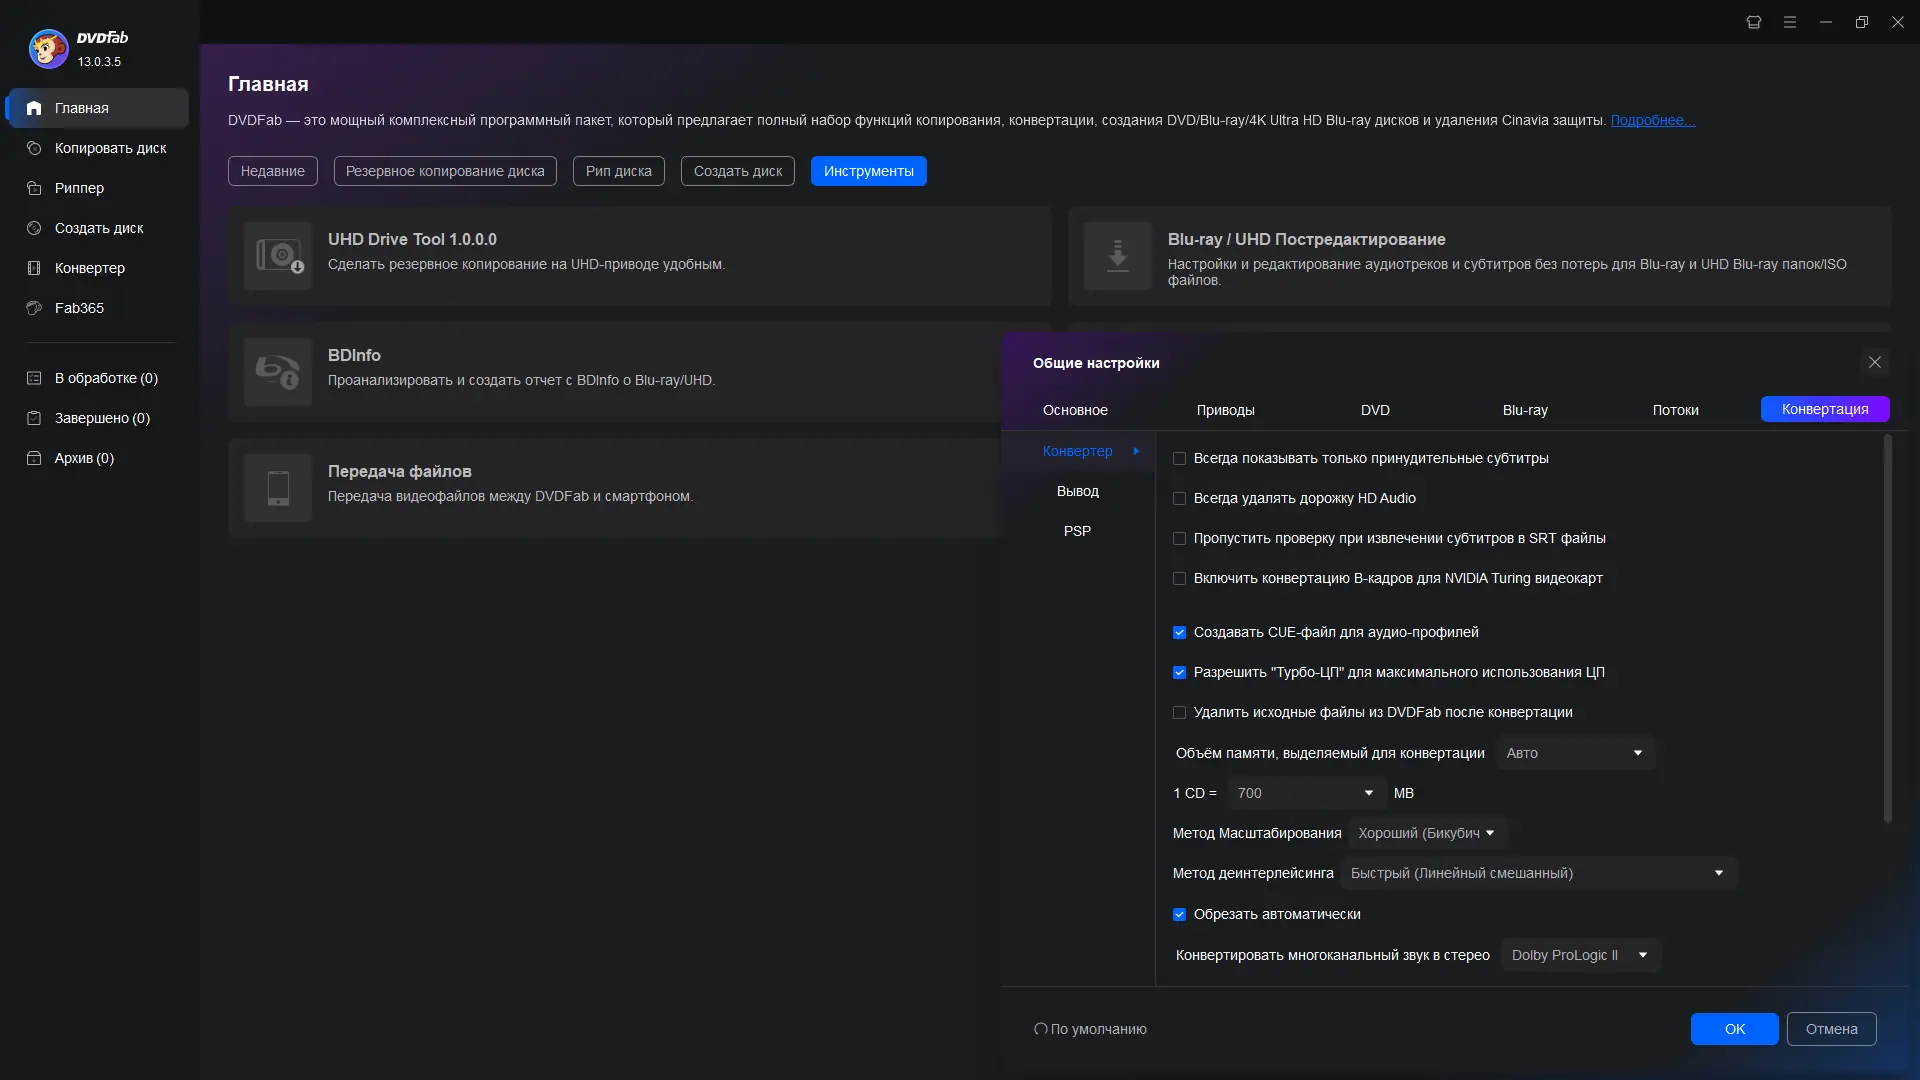
Task: Click the Blu-ray / UHD Постредактирование download icon
Action: 1118,256
